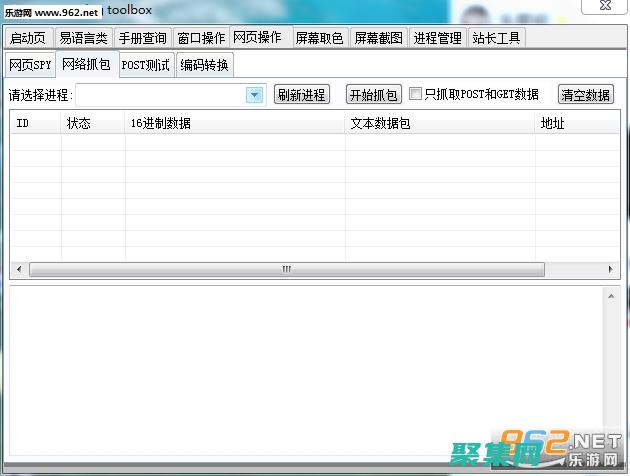
Task: Select the 站长工具 tab
Action: 496,38
